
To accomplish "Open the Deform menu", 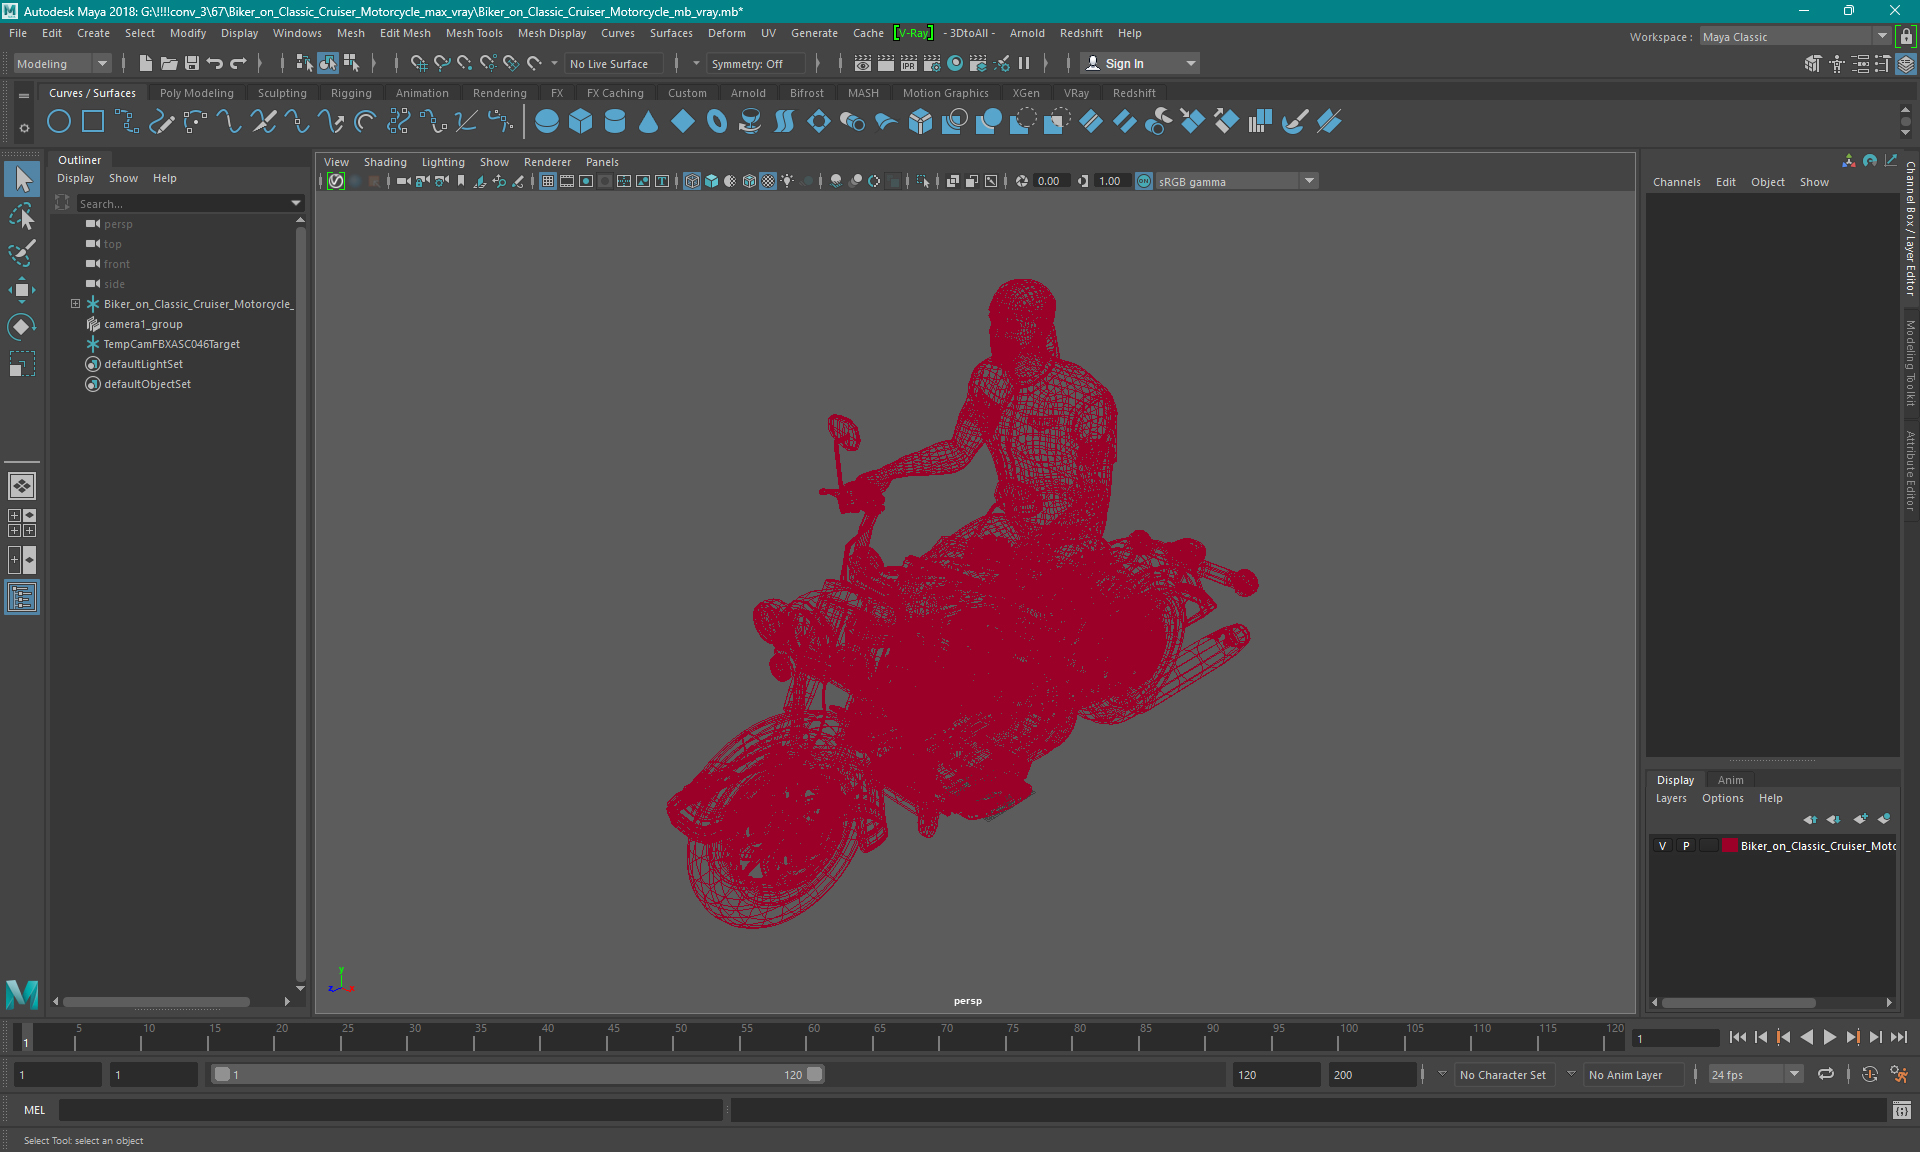I will click(727, 33).
